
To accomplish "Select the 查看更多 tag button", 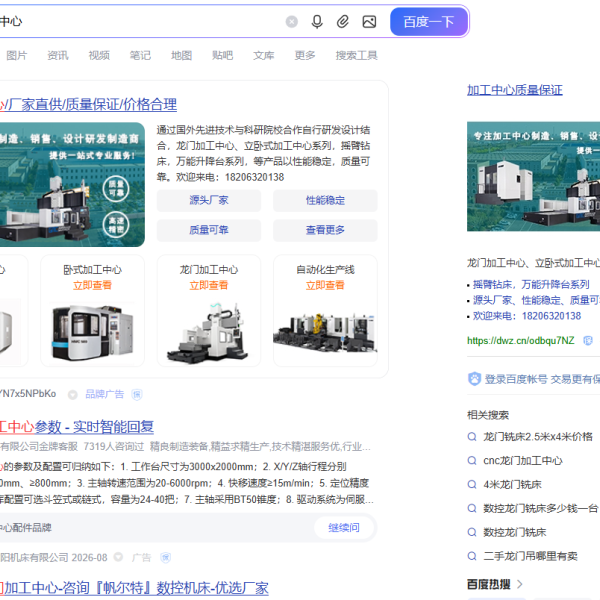I will click(x=325, y=230).
